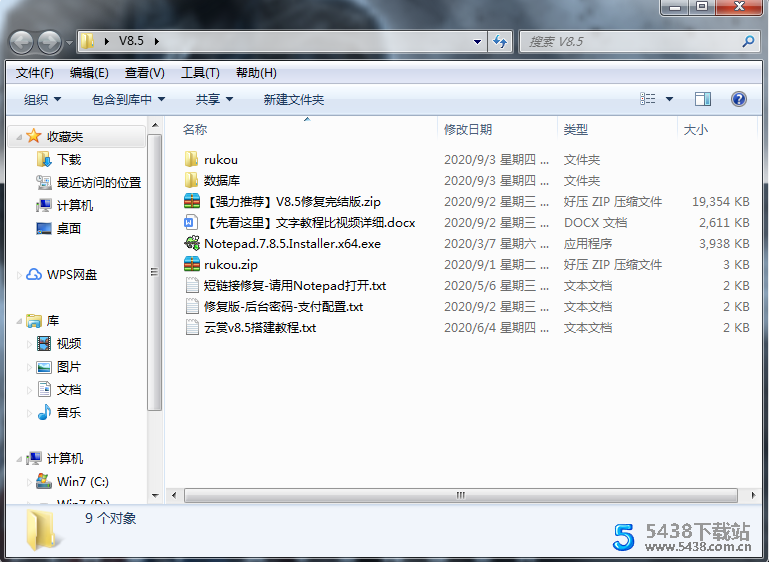Click the arrow after V8.5 in breadcrumb
This screenshot has width=769, height=562.
[156, 41]
